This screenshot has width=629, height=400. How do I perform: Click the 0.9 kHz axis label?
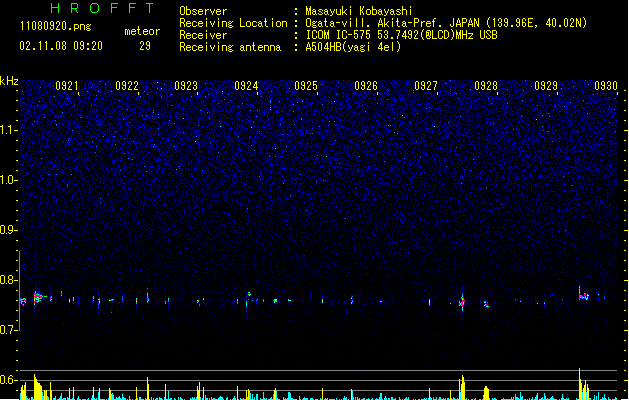click(x=9, y=230)
